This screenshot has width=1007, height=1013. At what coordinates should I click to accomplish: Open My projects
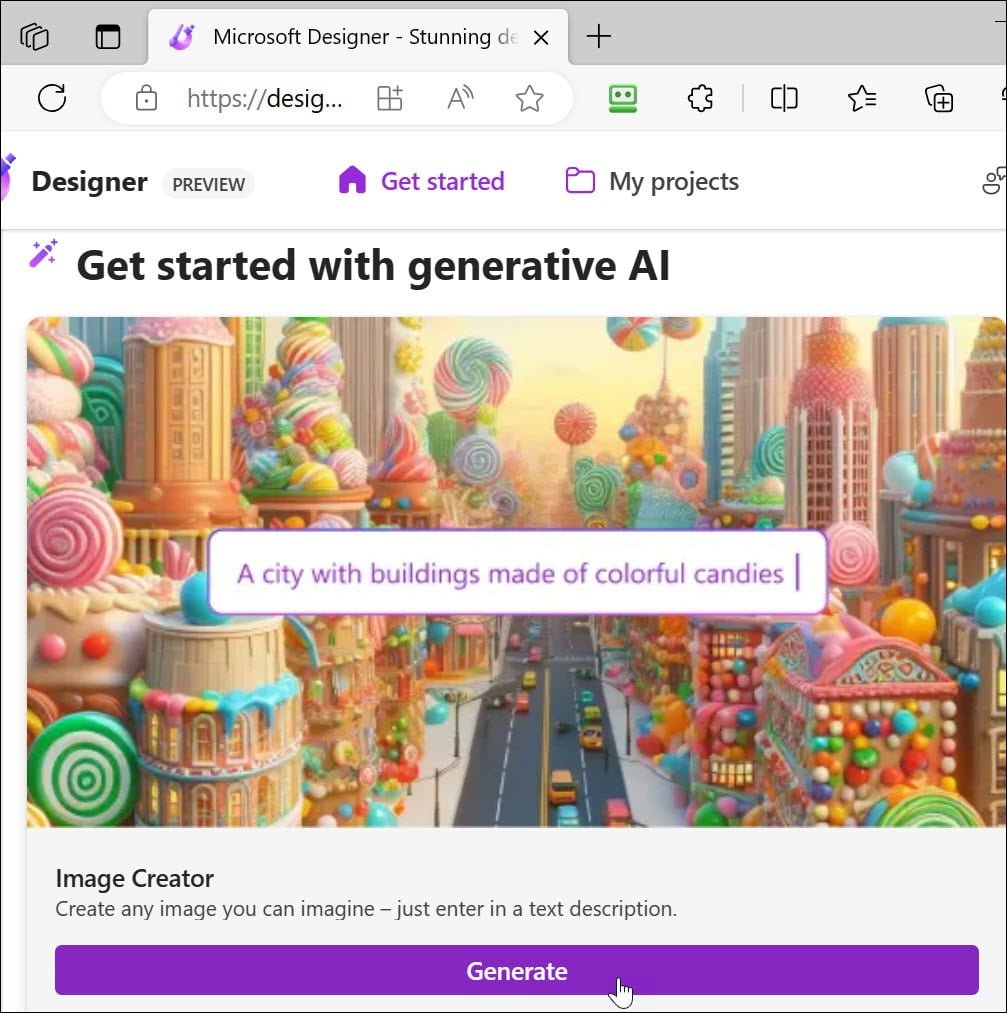click(652, 181)
